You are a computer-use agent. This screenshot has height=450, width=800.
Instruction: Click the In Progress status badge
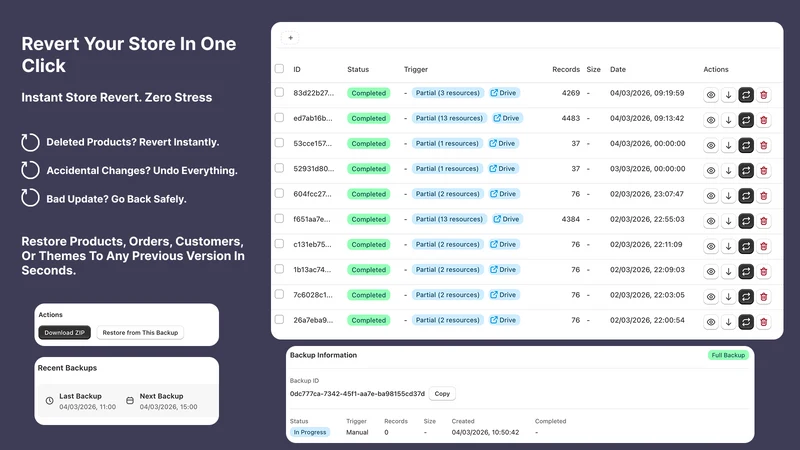(x=310, y=432)
